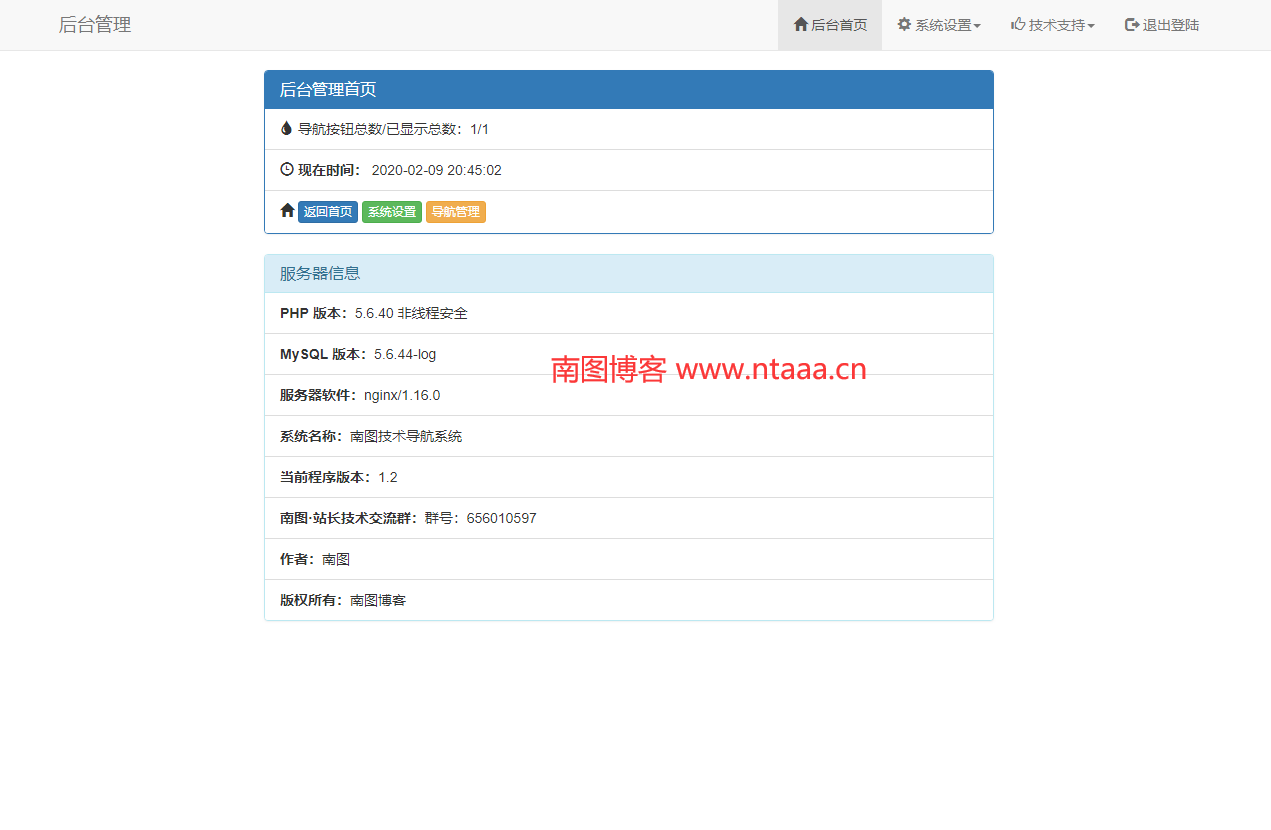Image resolution: width=1271 pixels, height=830 pixels.
Task: Click the gear icon beside 系统设置 in navbar
Action: pos(904,25)
